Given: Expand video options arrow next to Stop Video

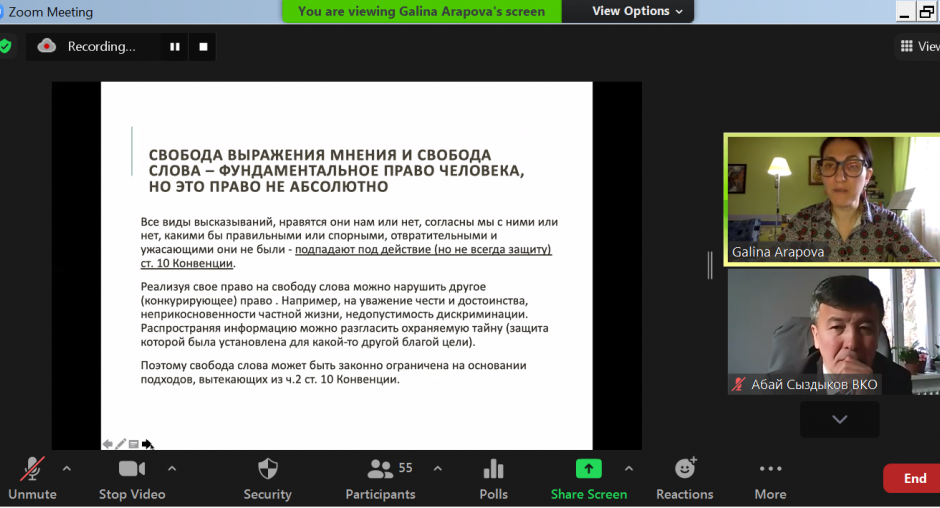Looking at the screenshot, I should coord(172,468).
